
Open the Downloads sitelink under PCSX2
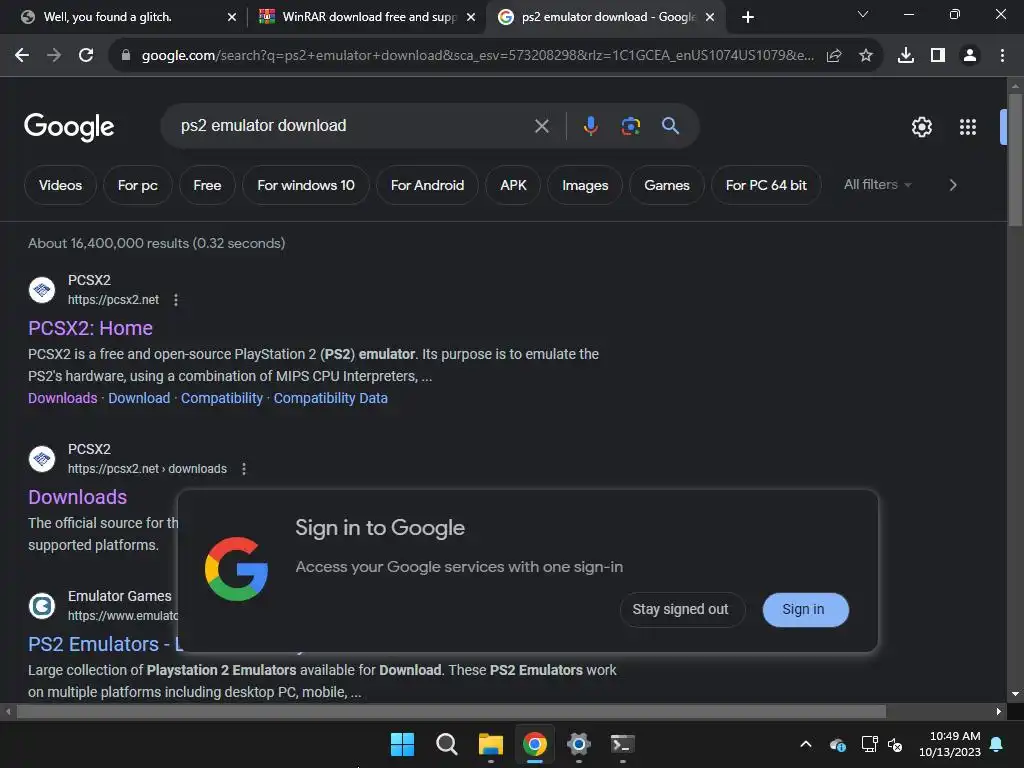[63, 398]
